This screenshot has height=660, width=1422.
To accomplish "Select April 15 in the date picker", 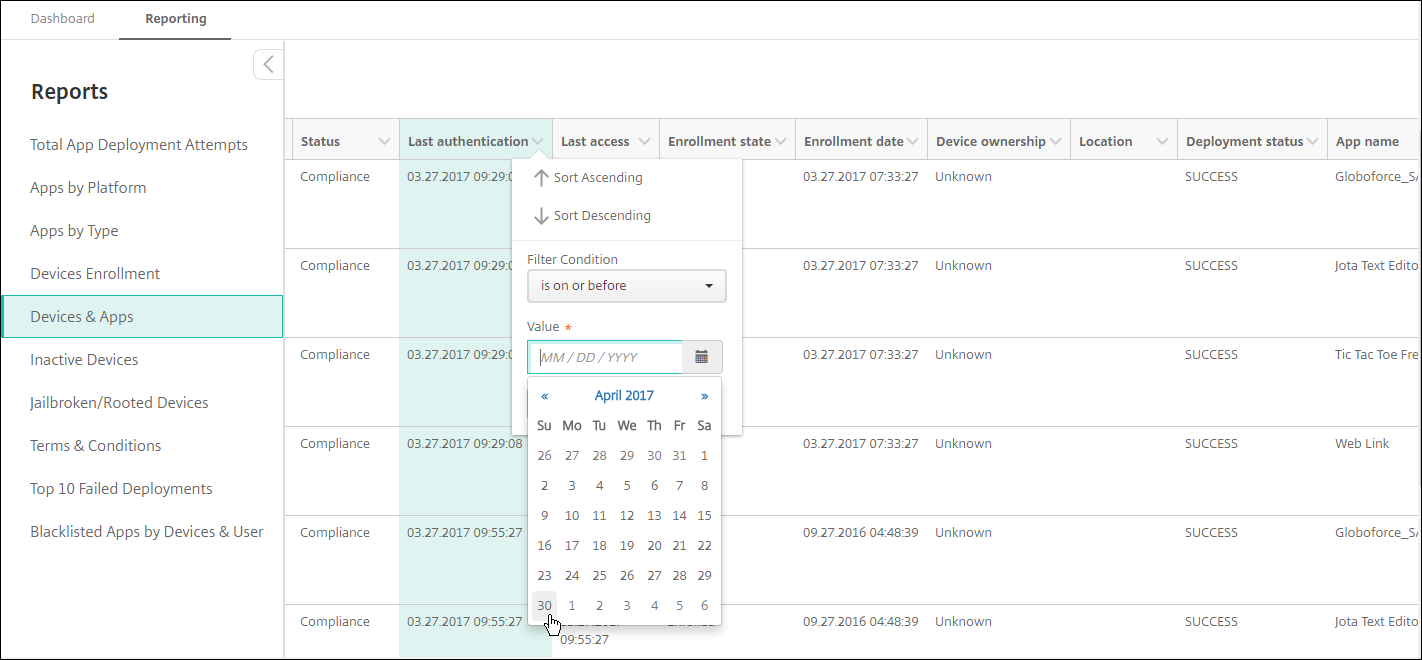I will point(704,516).
